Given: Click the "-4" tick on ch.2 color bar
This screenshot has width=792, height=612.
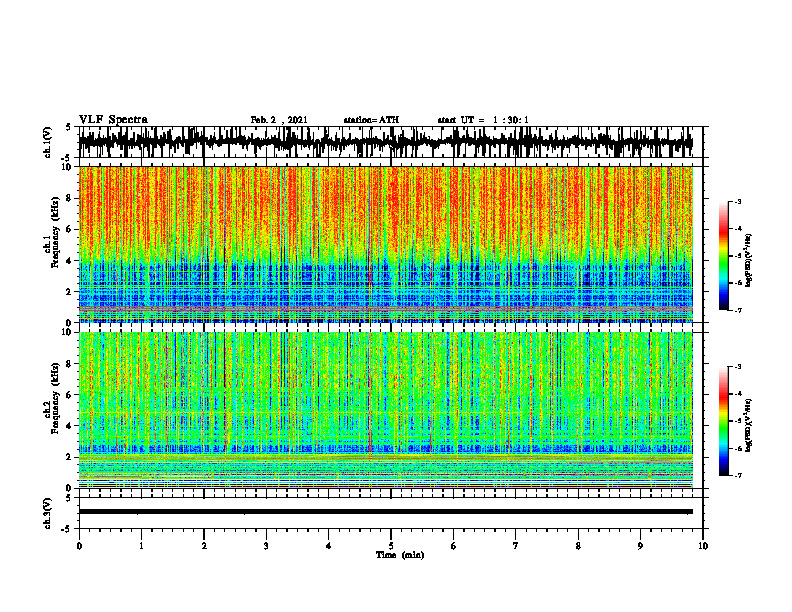Looking at the screenshot, I should (x=737, y=394).
